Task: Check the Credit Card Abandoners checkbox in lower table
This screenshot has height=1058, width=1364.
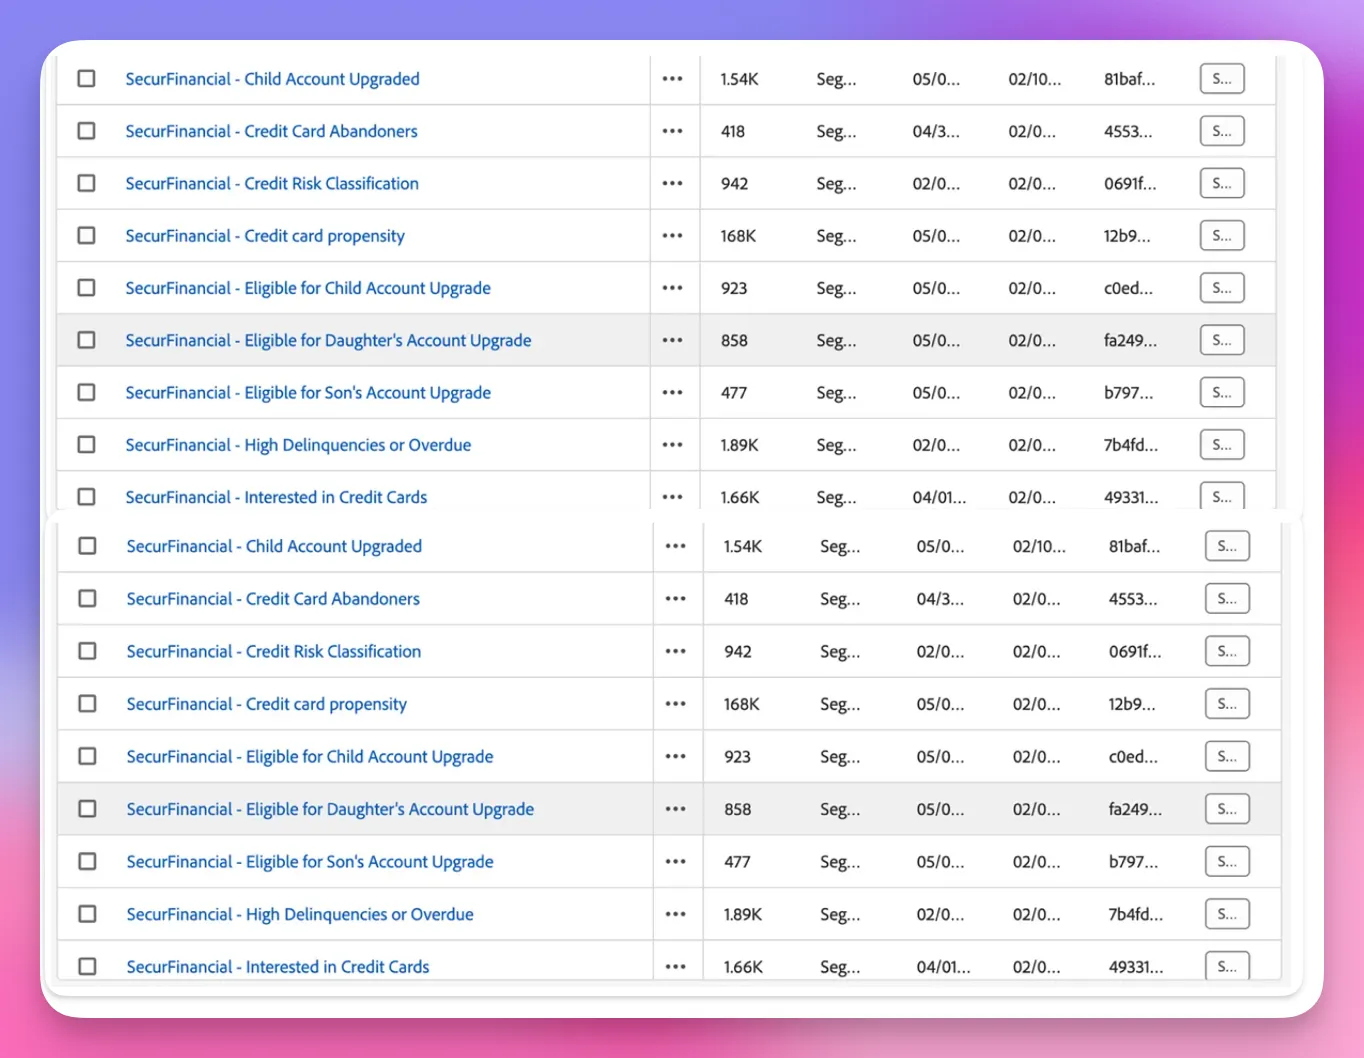Action: click(88, 599)
